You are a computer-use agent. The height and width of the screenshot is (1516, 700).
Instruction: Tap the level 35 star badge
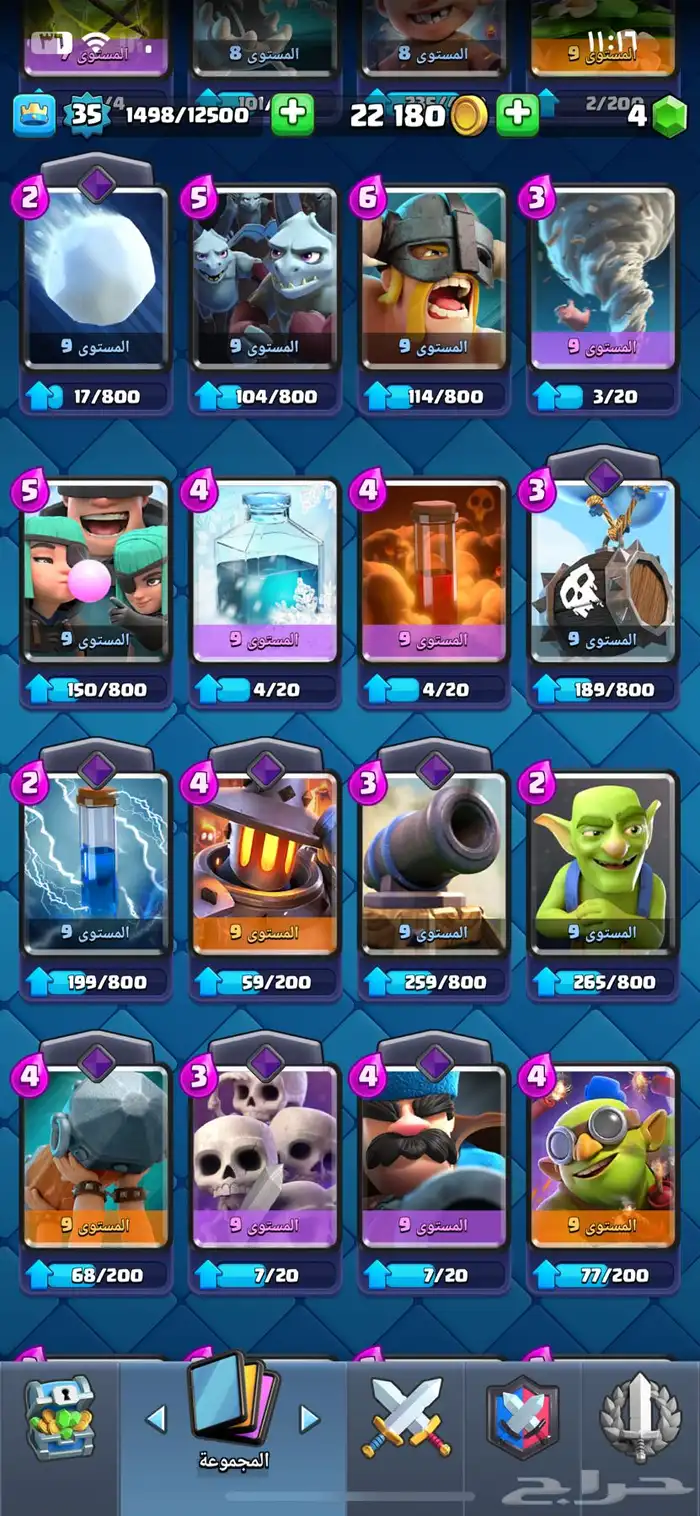pos(87,115)
